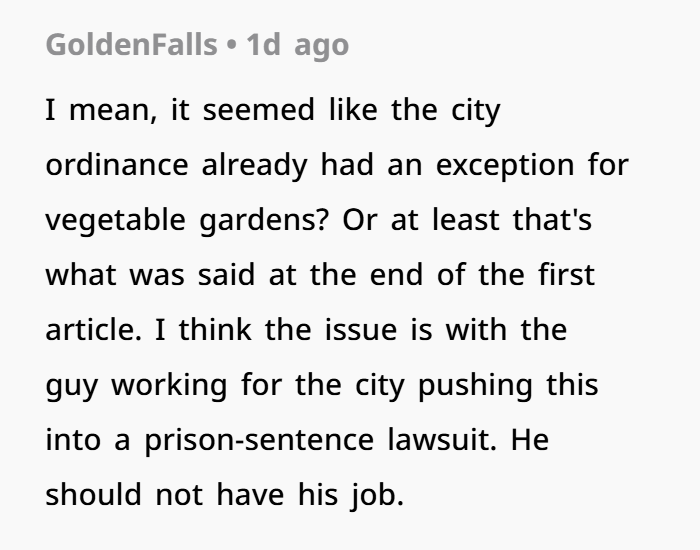Viewport: 700px width, 550px height.
Task: Click the "1d ago" comment timestamp
Action: click(297, 45)
